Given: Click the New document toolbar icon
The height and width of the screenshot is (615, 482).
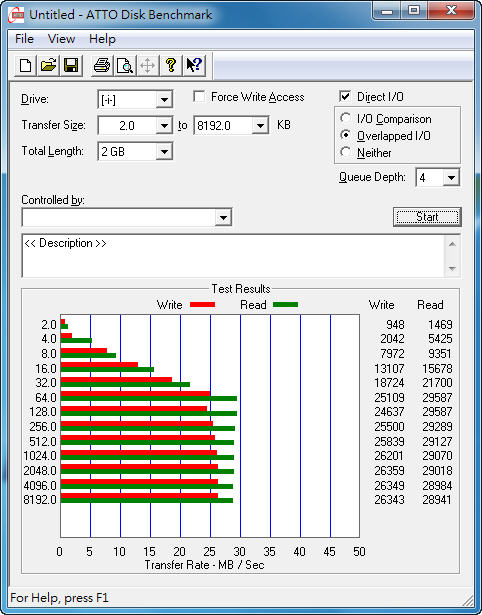Looking at the screenshot, I should point(25,65).
